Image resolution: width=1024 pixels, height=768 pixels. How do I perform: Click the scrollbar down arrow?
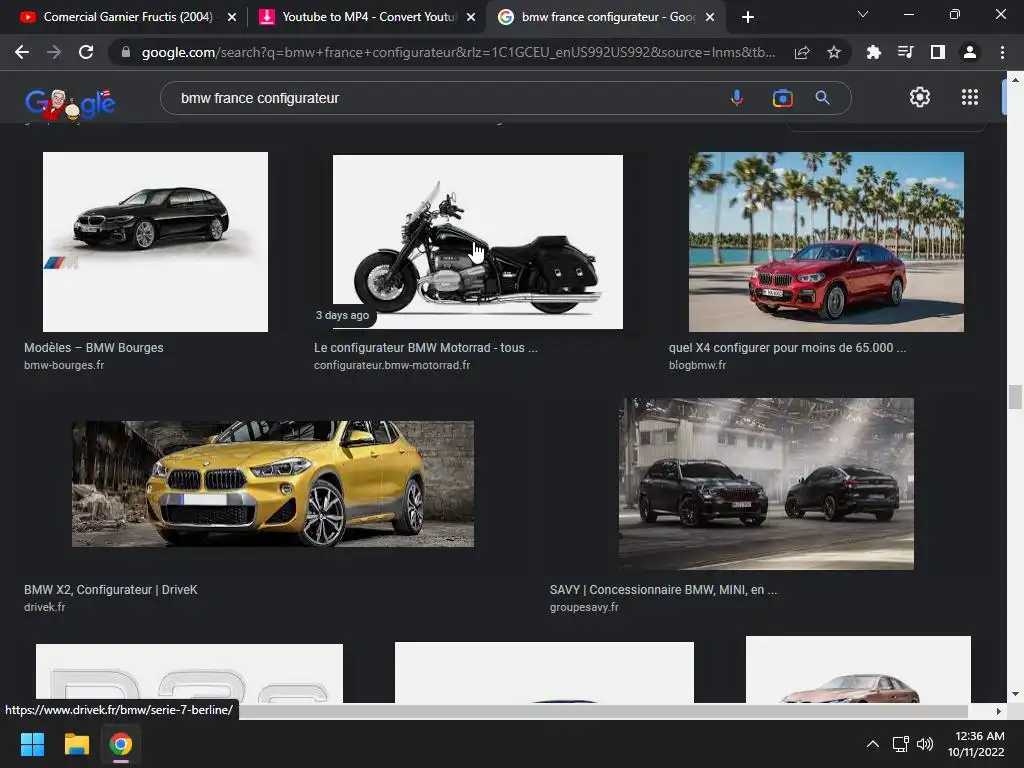(x=1014, y=694)
